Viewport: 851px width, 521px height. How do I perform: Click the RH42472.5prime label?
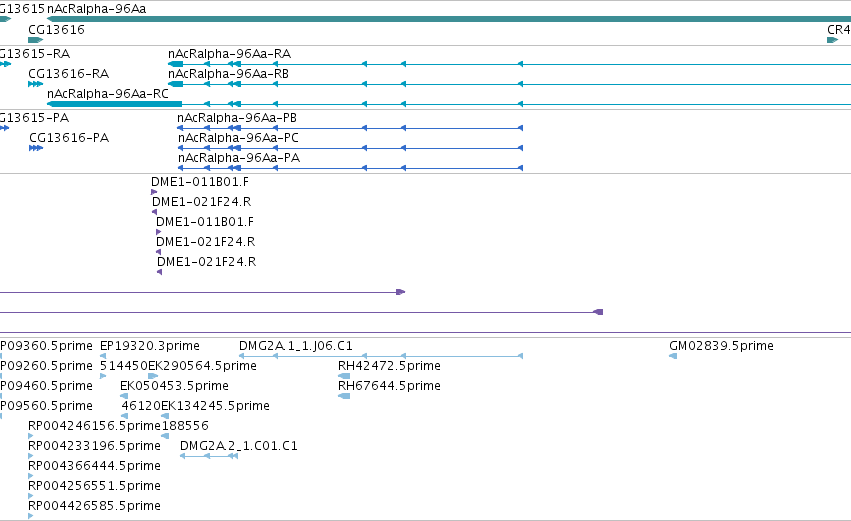pos(389,366)
